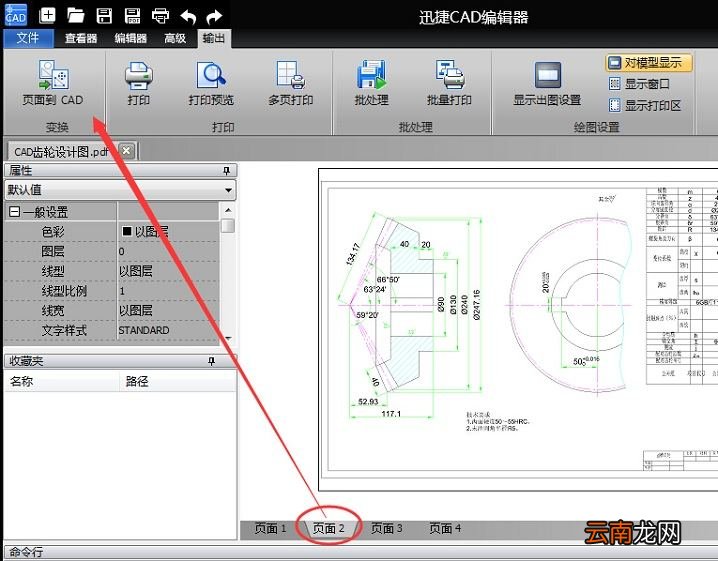Image resolution: width=718 pixels, height=561 pixels.
Task: Click the properties scrollbar thumb
Action: [228, 225]
